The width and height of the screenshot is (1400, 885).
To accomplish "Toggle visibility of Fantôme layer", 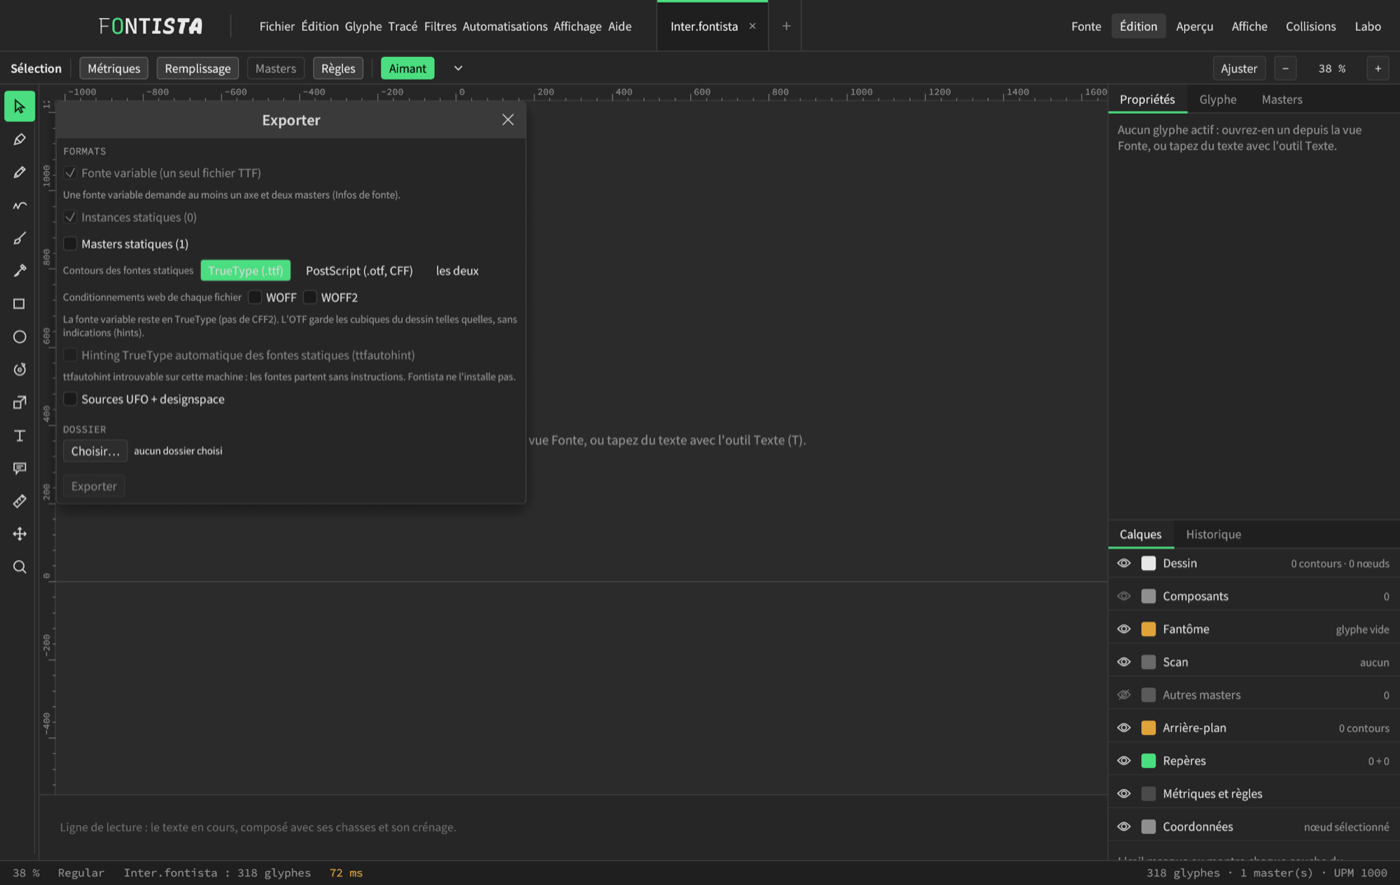I will 1124,629.
